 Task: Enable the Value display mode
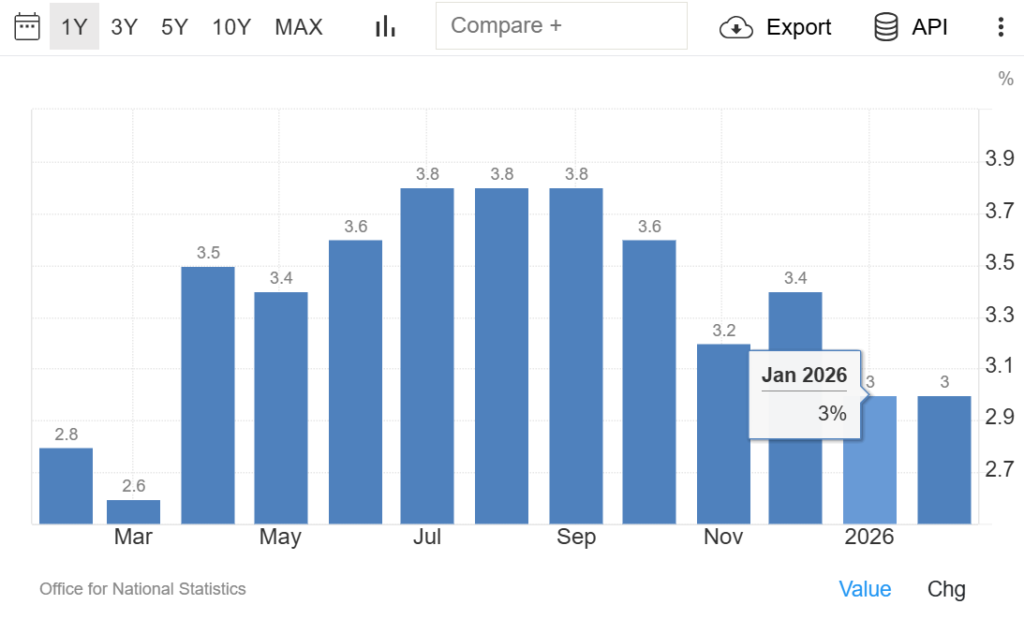pyautogui.click(x=865, y=589)
